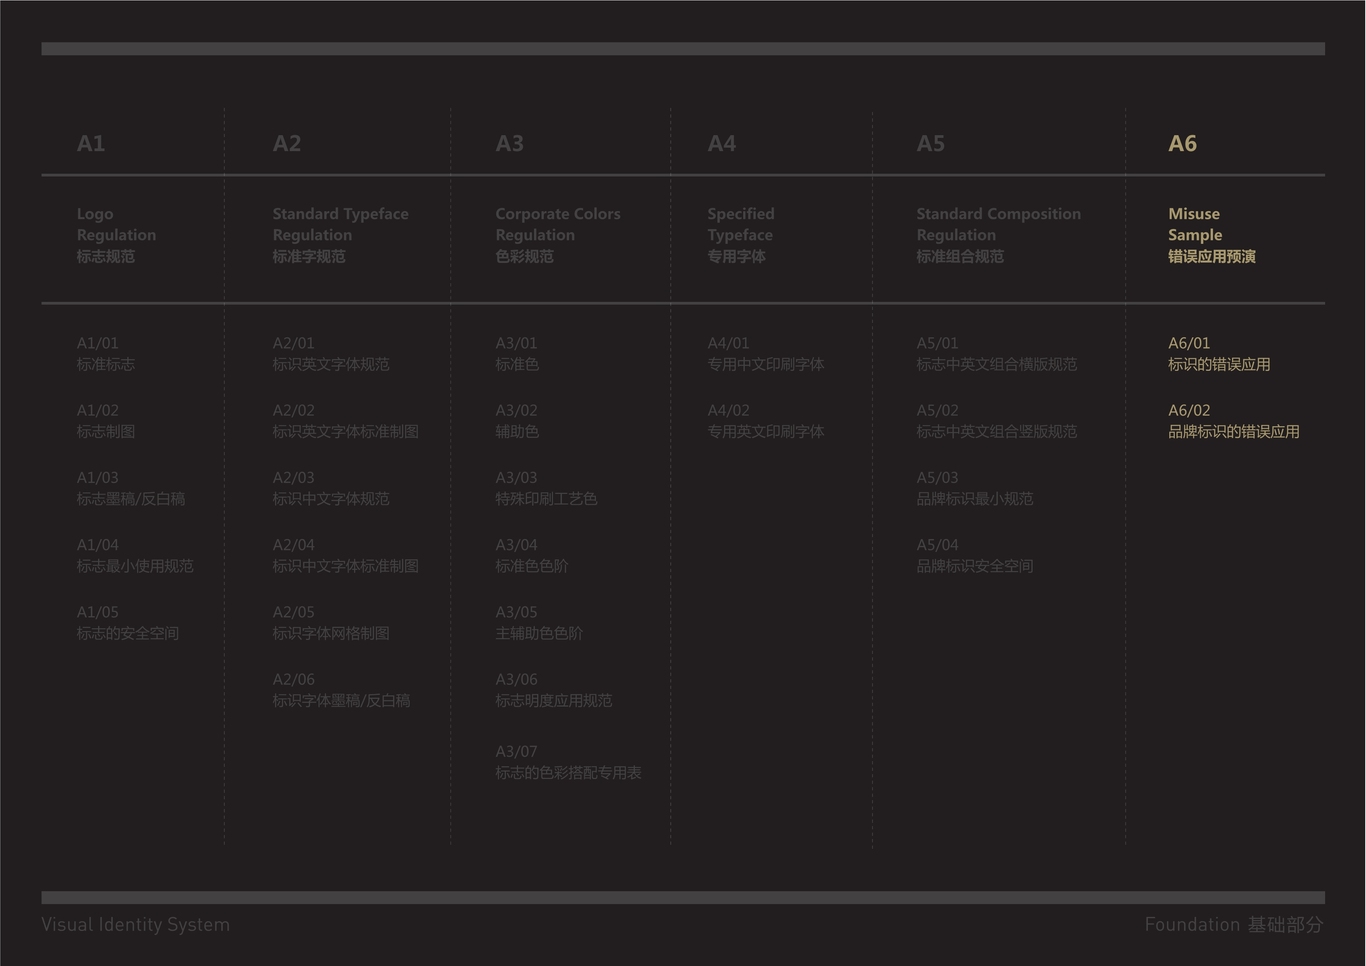Open entry A3/04 标准色色阶
Viewport: 1366px width, 966px height.
pos(532,555)
